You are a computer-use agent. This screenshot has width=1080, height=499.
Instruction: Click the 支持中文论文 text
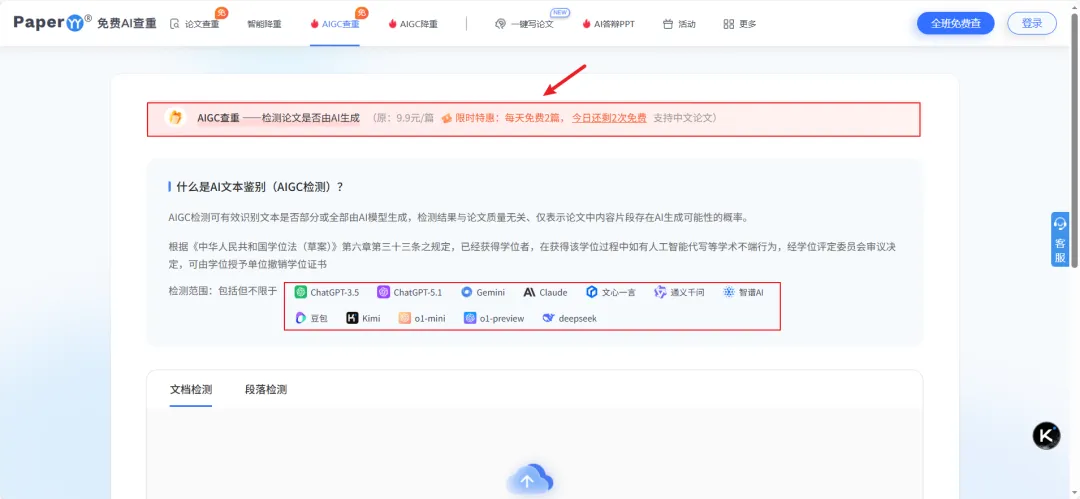(x=682, y=118)
